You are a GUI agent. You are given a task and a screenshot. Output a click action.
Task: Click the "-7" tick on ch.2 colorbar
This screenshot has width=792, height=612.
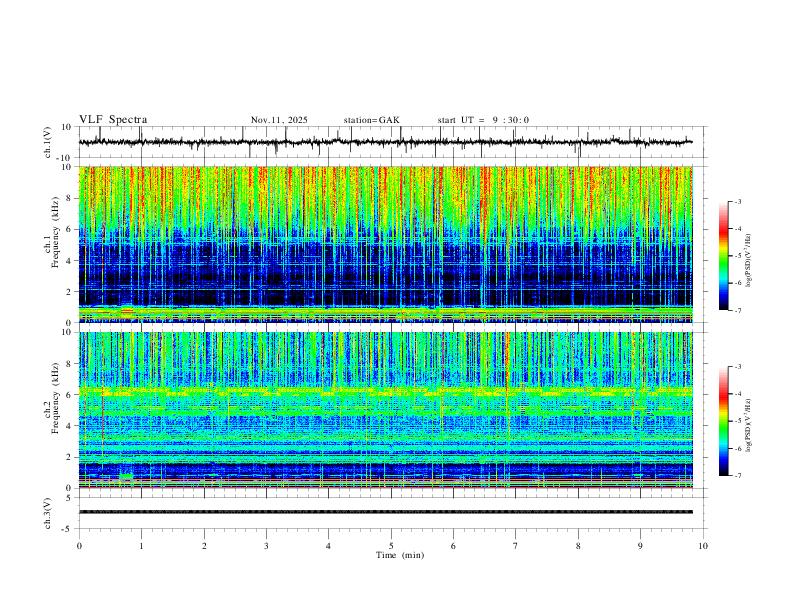coord(738,476)
